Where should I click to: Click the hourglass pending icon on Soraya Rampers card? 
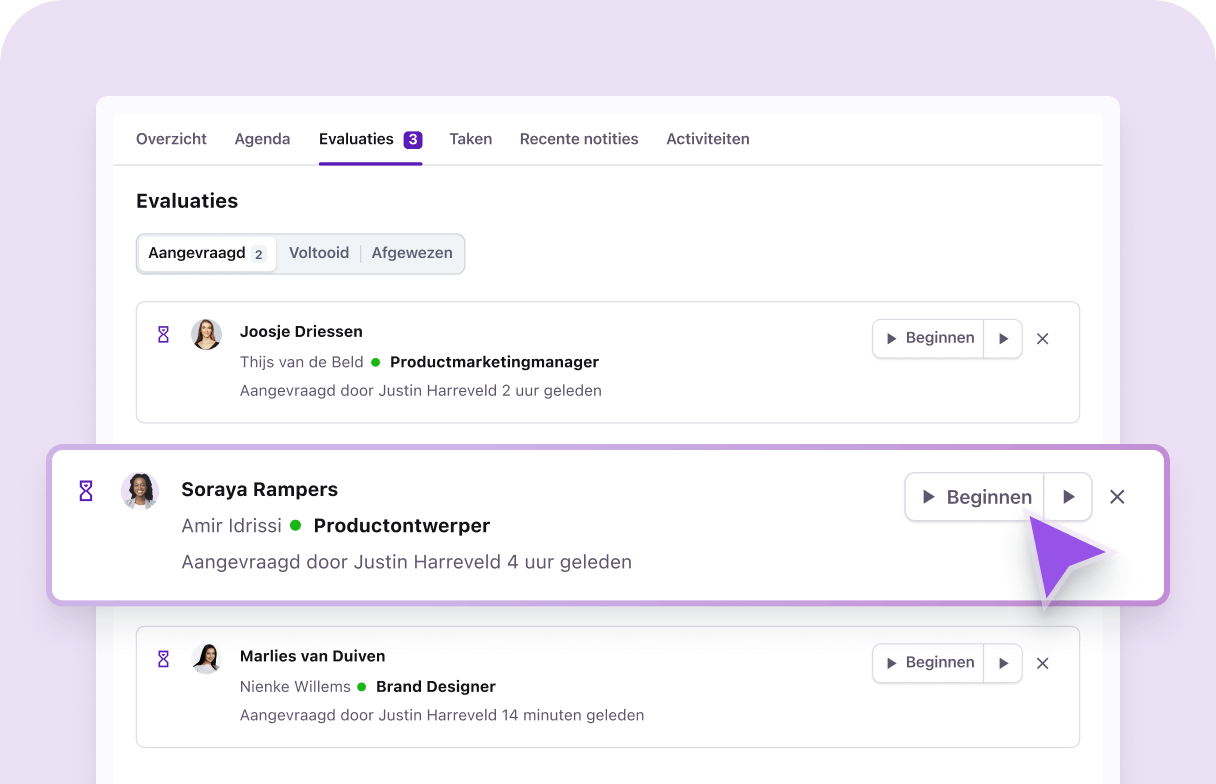pos(85,491)
